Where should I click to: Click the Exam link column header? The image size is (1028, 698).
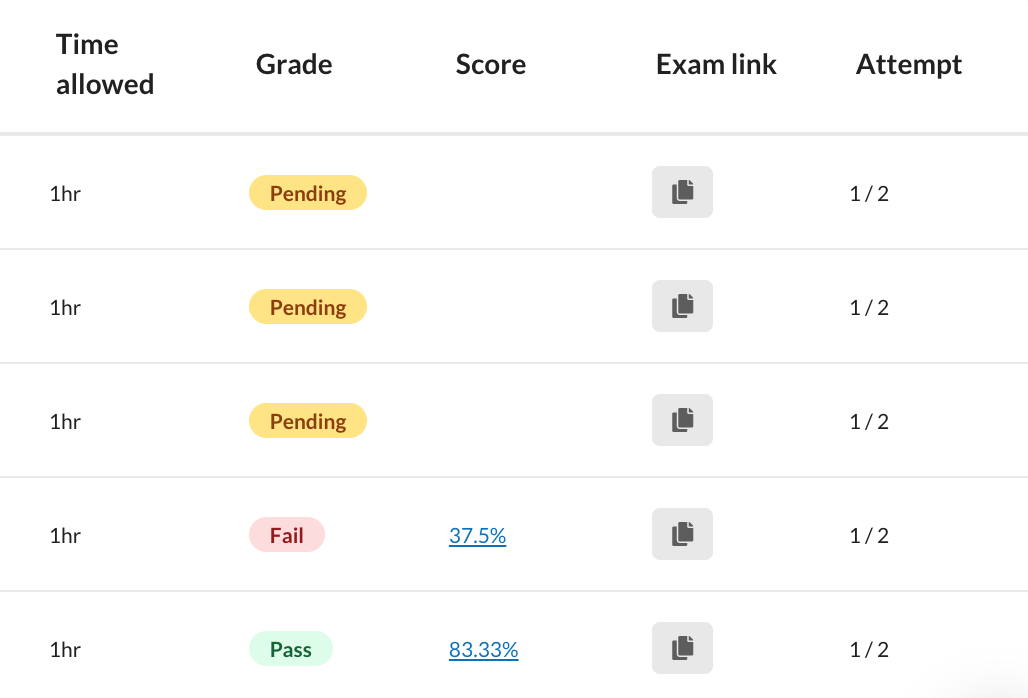pyautogui.click(x=716, y=64)
